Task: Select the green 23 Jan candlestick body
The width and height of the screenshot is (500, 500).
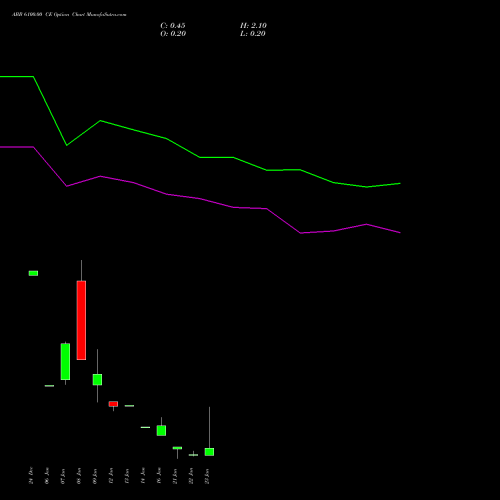Action: point(209,452)
